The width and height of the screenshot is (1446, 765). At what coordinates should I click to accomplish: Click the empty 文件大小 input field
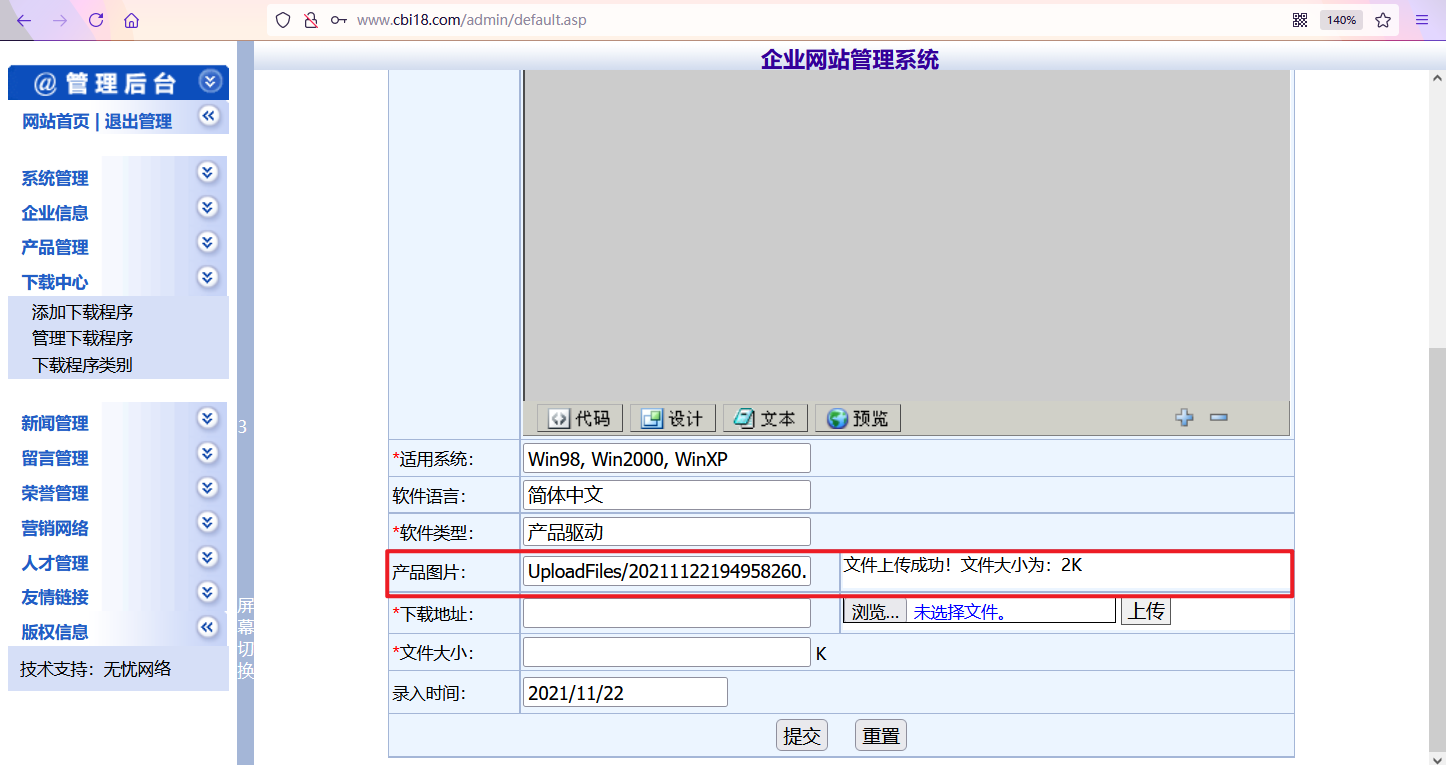666,652
